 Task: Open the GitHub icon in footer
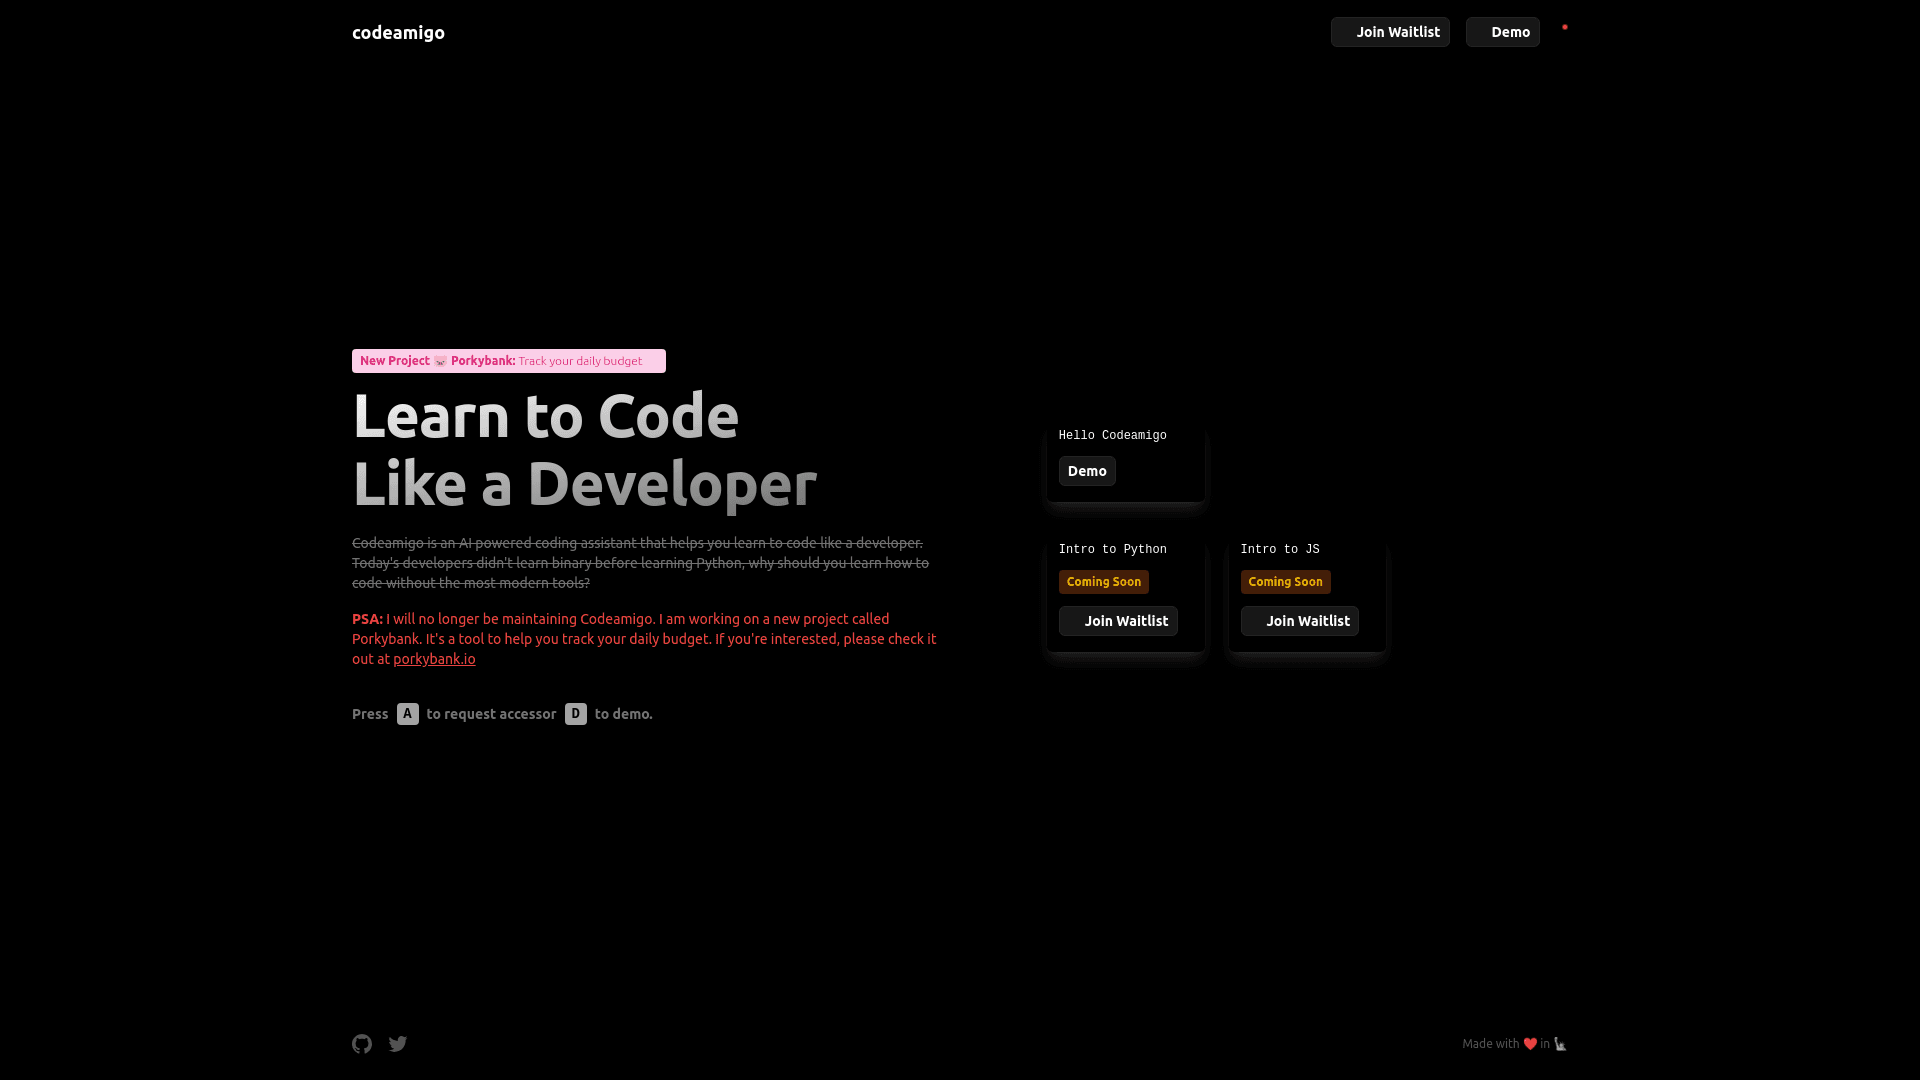pyautogui.click(x=362, y=1044)
